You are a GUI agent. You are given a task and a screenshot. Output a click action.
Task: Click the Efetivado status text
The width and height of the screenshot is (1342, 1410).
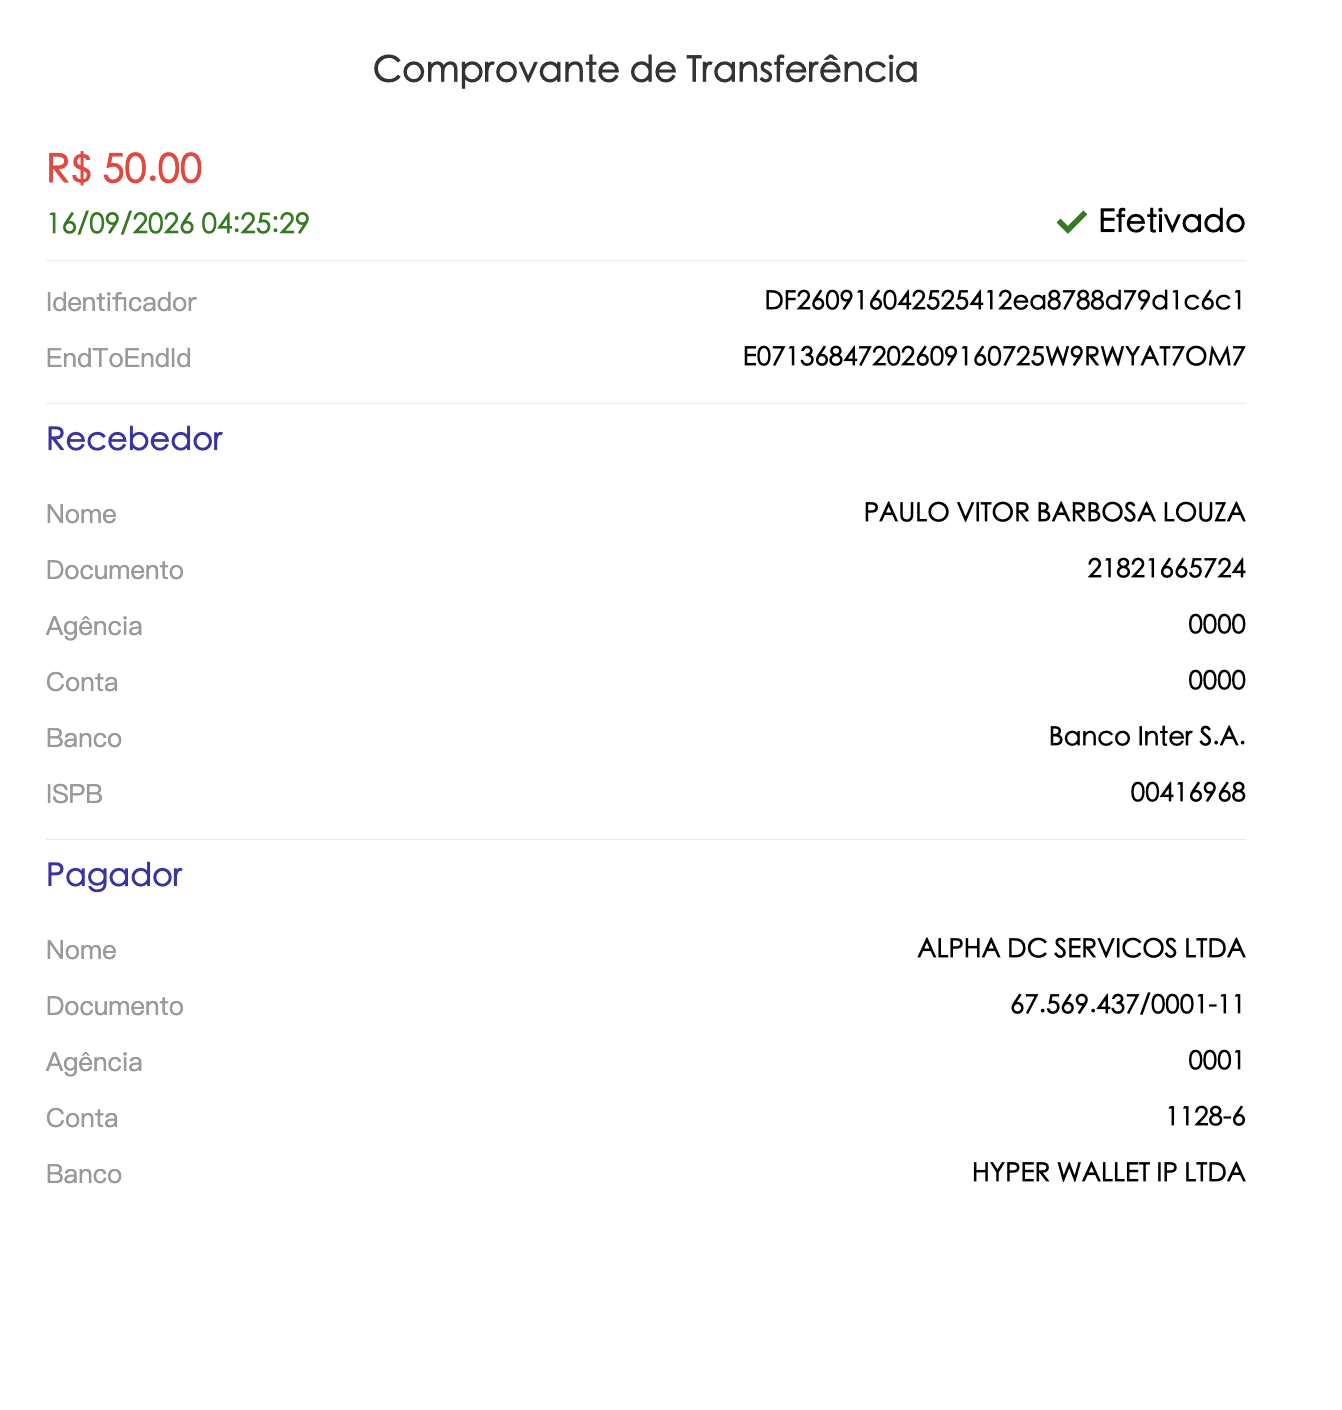[x=1171, y=221]
